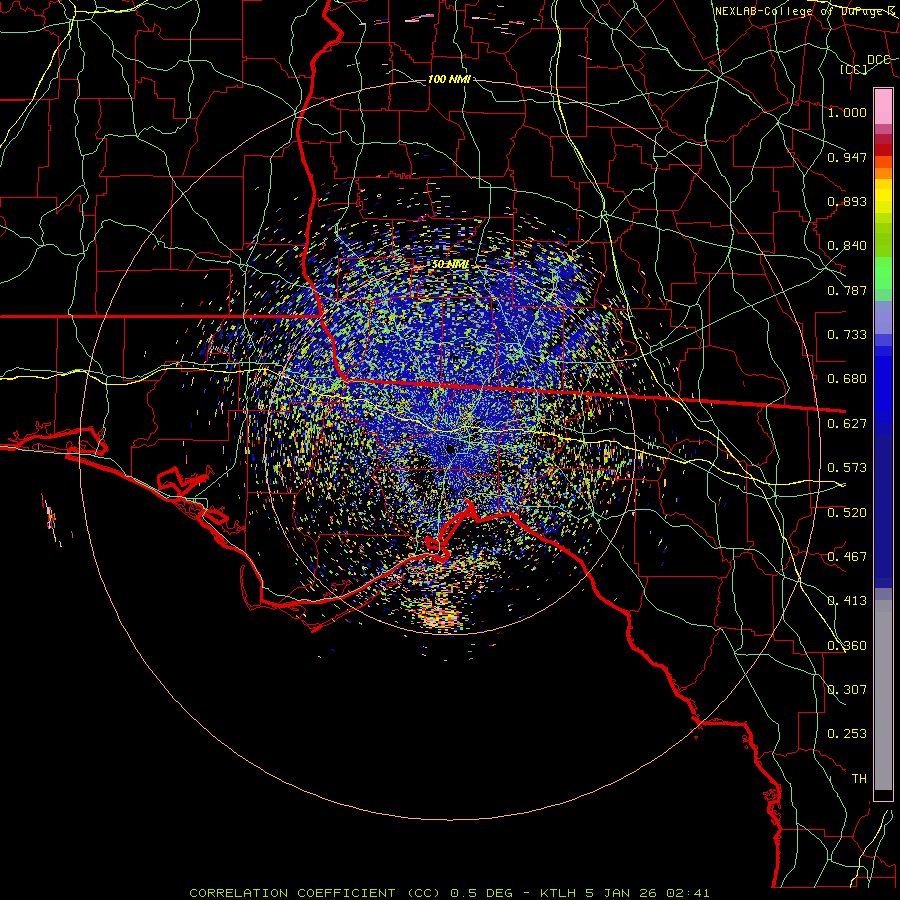The width and height of the screenshot is (900, 900).
Task: Click the 1.000 value on the color scale
Action: [x=847, y=112]
